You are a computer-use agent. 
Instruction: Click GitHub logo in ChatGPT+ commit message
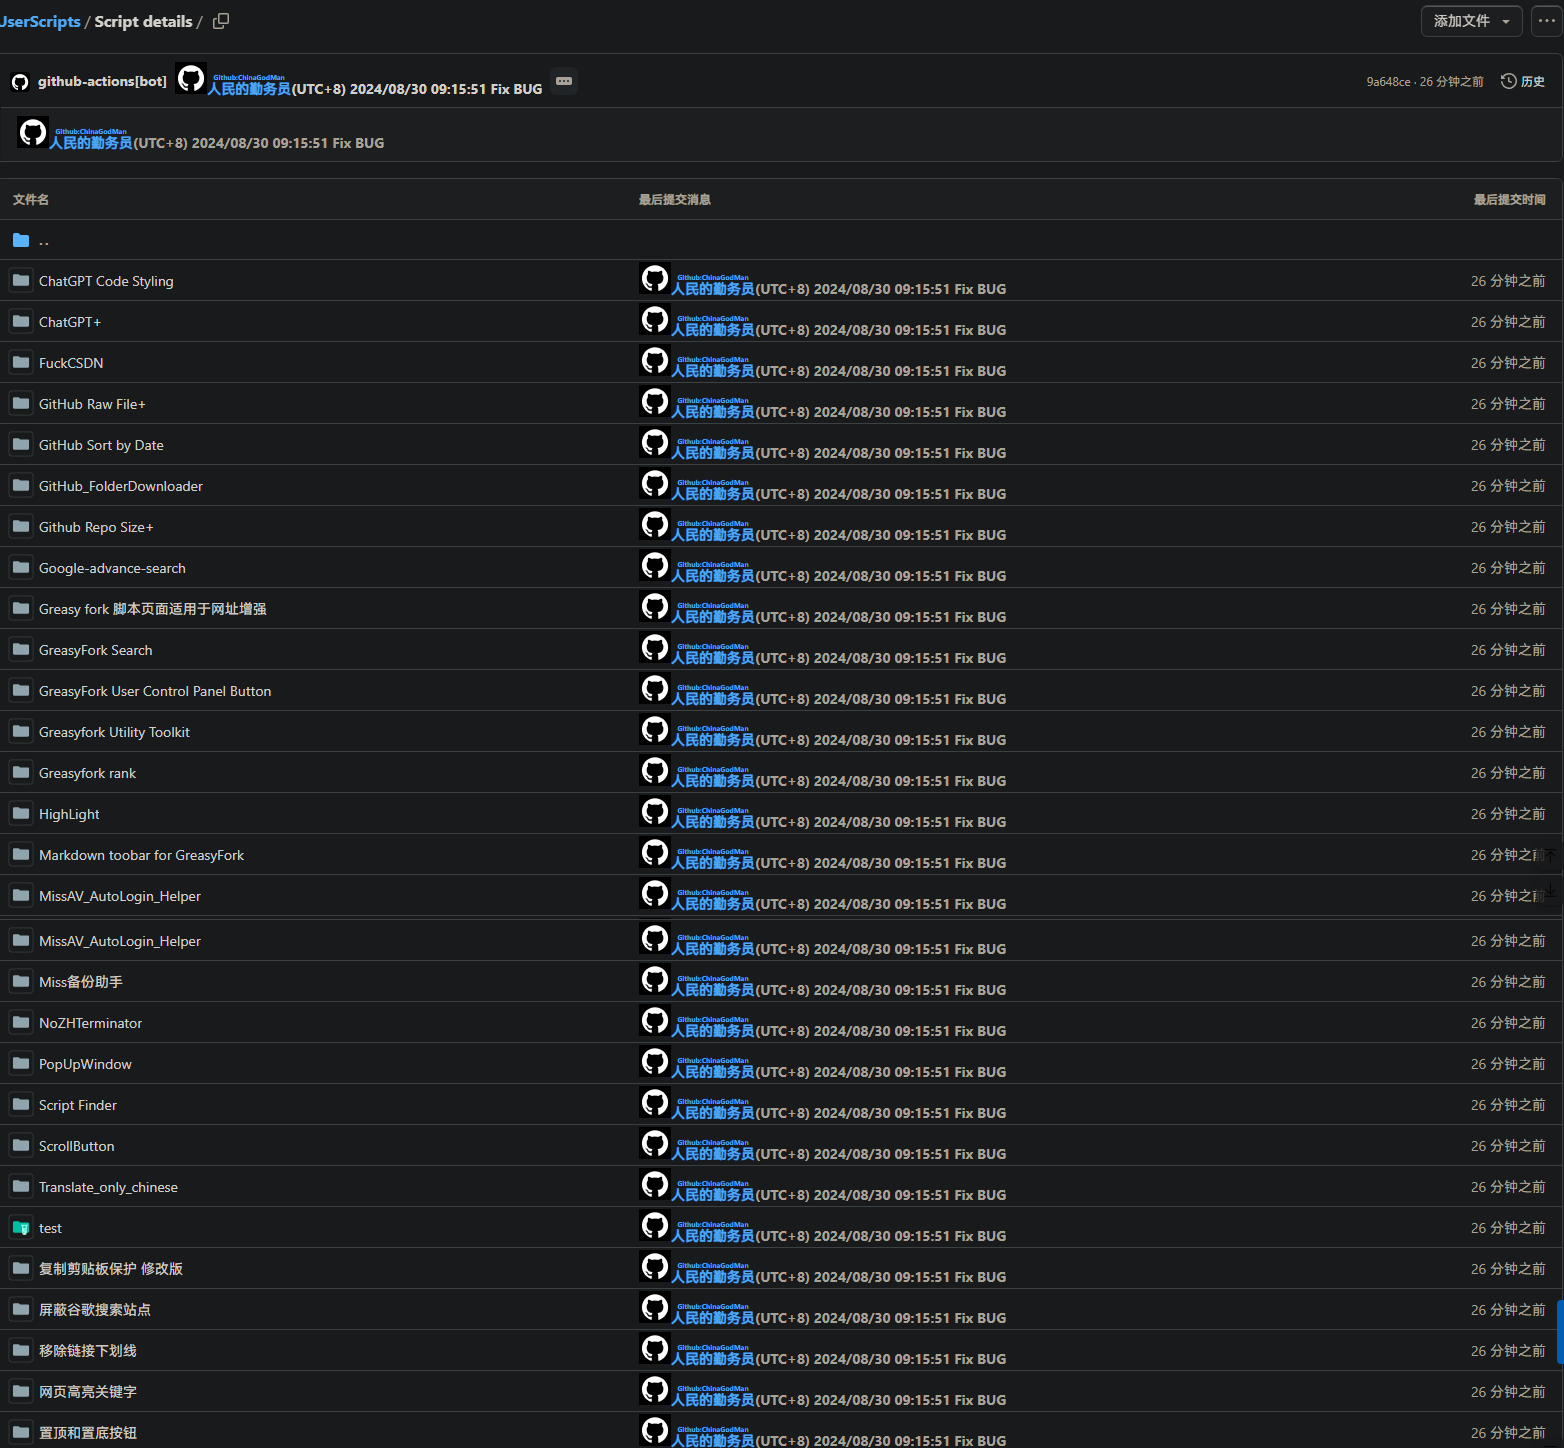click(x=655, y=319)
